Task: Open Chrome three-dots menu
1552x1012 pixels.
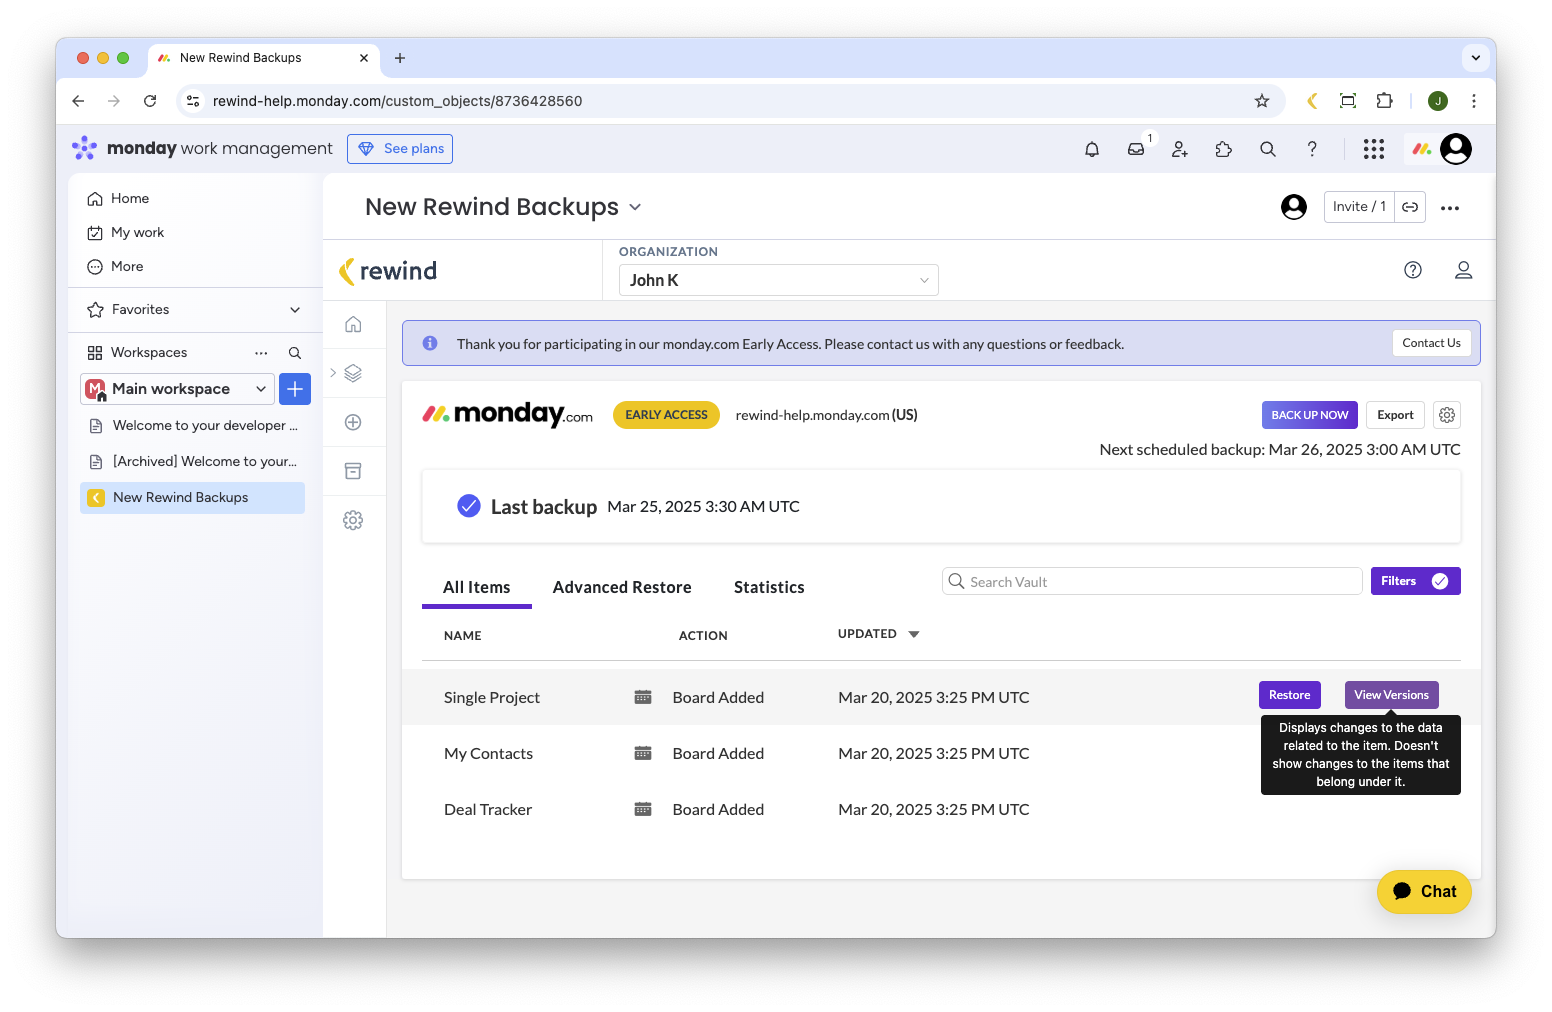Action: coord(1474,101)
